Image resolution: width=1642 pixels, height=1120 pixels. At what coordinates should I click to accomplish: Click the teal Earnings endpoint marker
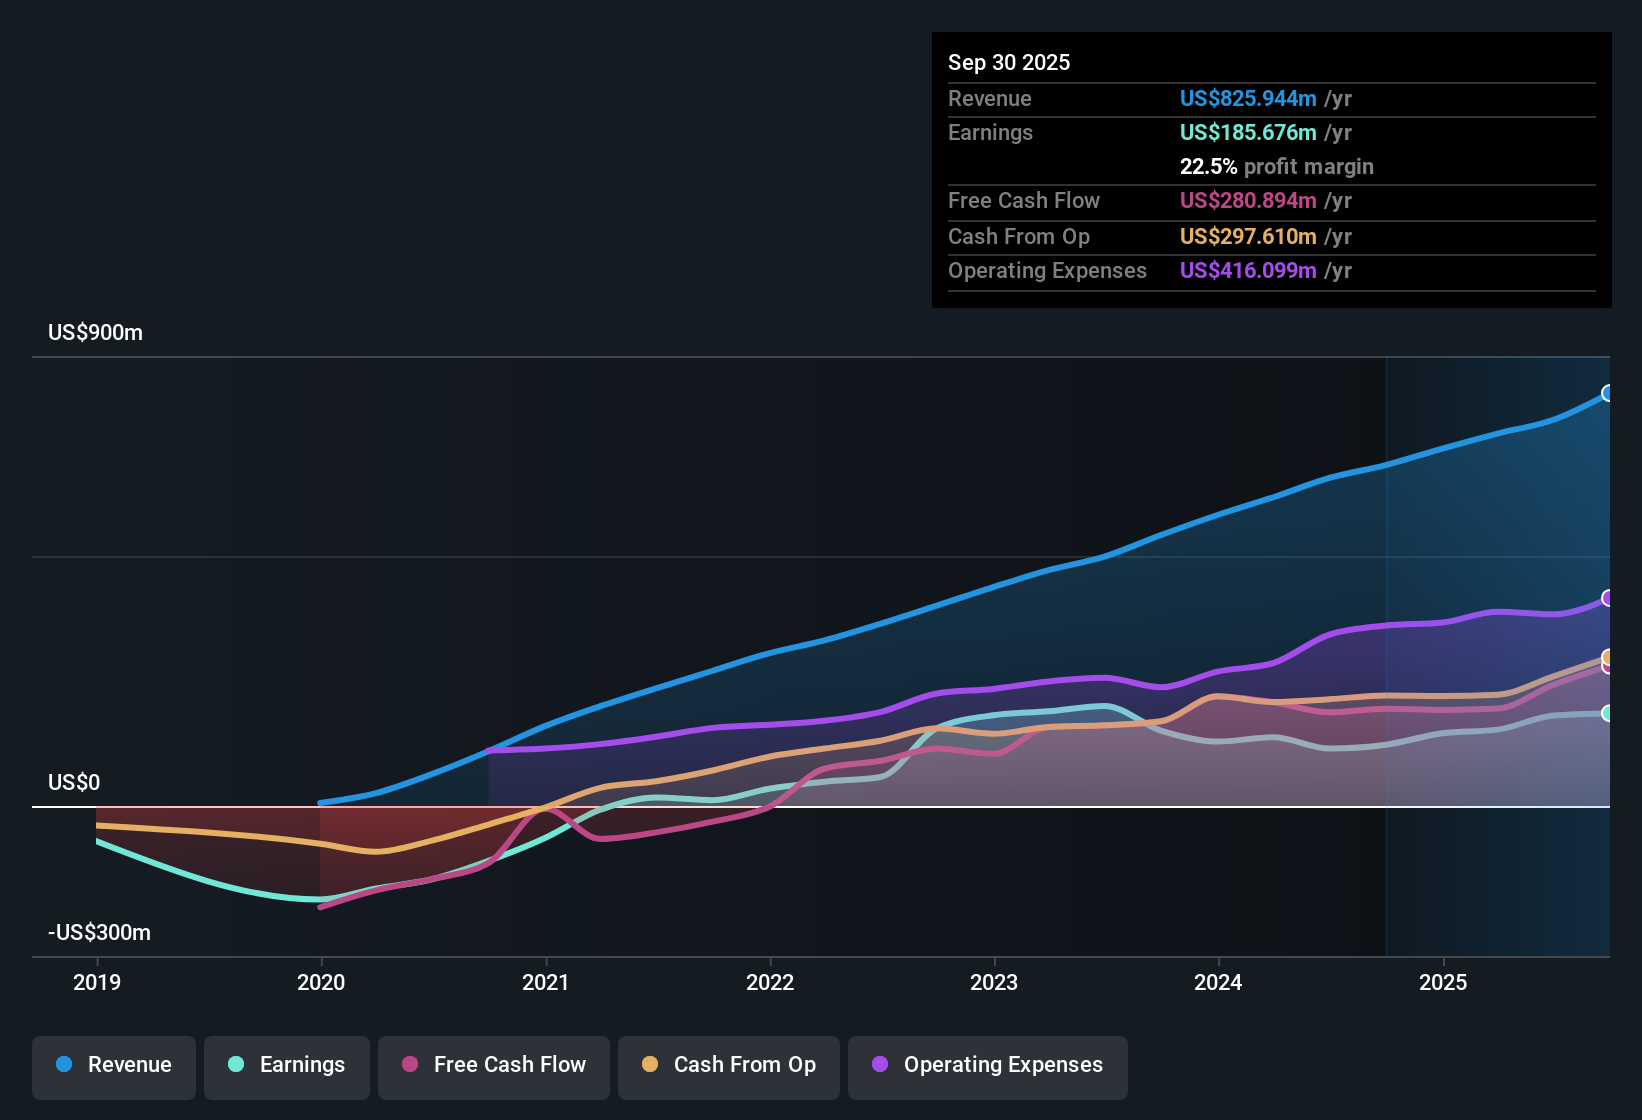pos(1607,713)
